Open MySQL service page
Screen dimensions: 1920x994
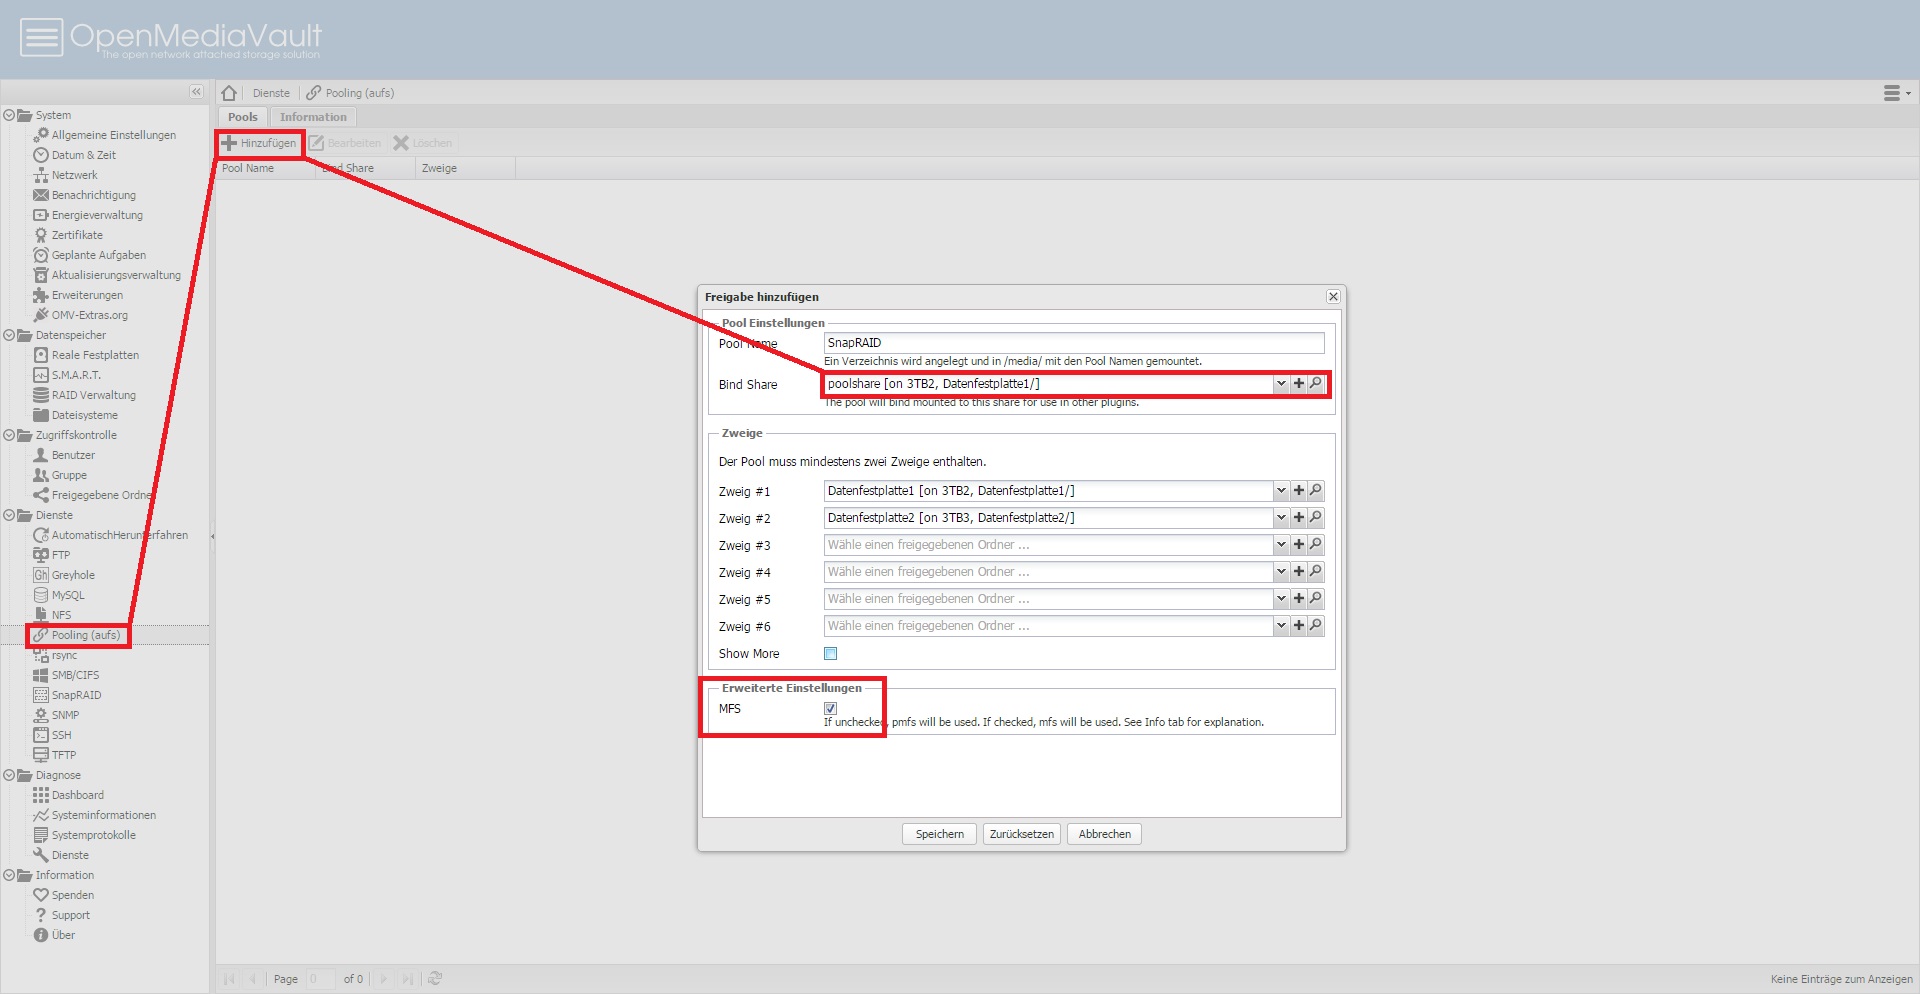68,595
